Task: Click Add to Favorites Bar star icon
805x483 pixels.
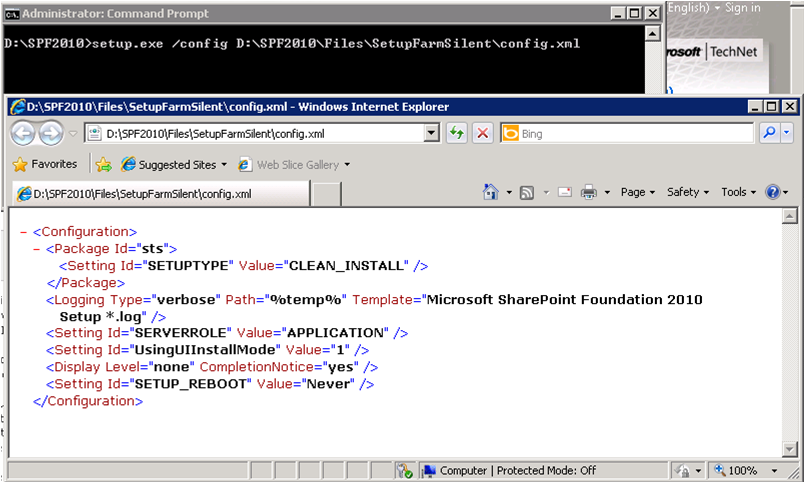Action: [103, 164]
